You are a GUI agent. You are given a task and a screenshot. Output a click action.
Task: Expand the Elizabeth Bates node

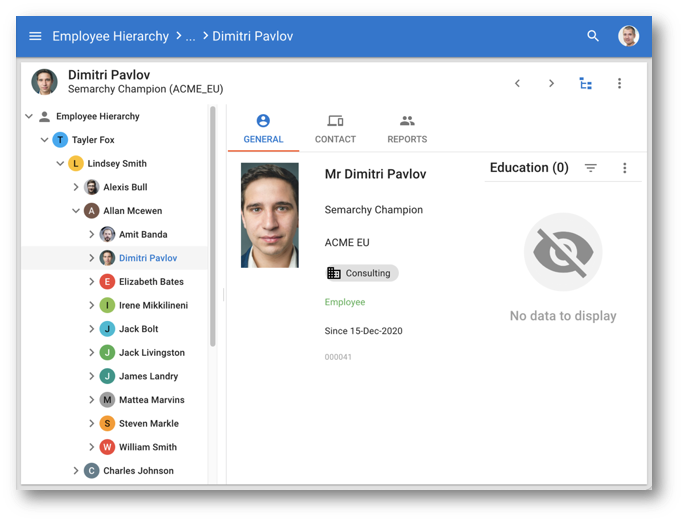pos(91,281)
